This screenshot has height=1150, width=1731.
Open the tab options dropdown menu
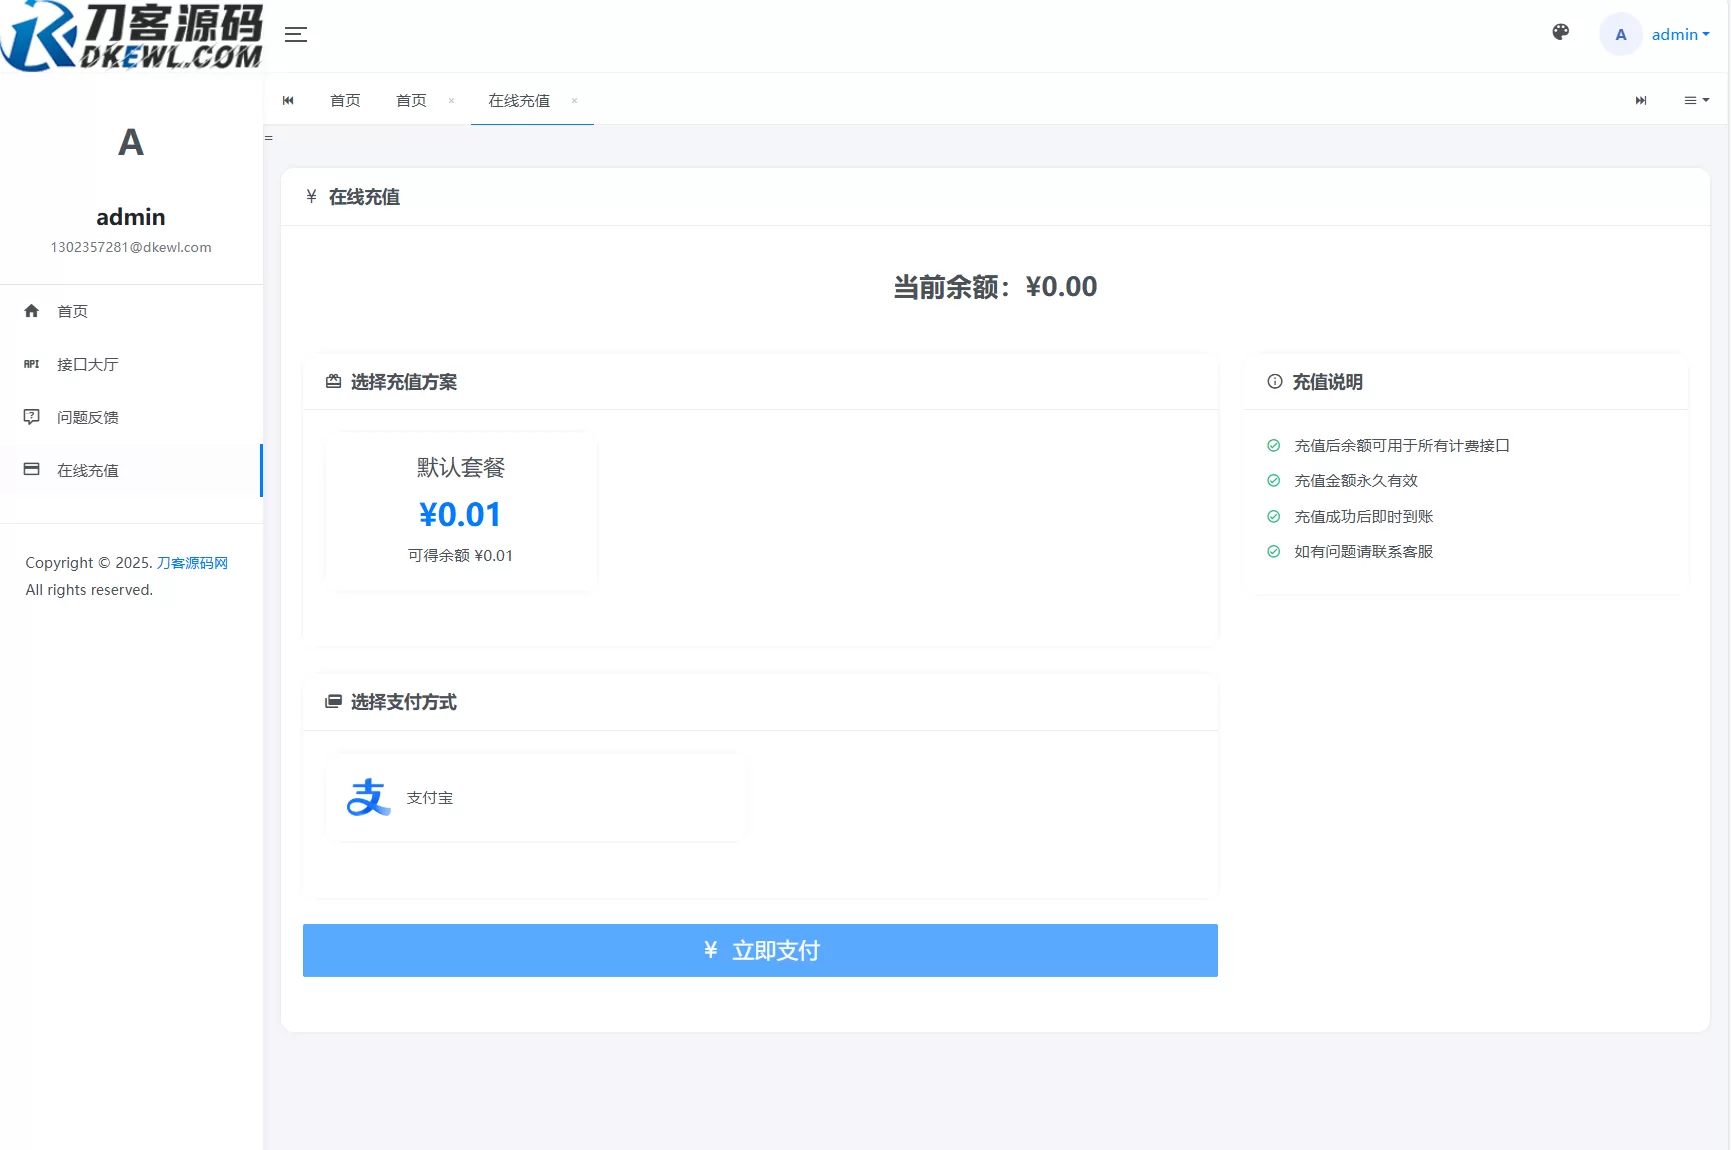(1697, 100)
